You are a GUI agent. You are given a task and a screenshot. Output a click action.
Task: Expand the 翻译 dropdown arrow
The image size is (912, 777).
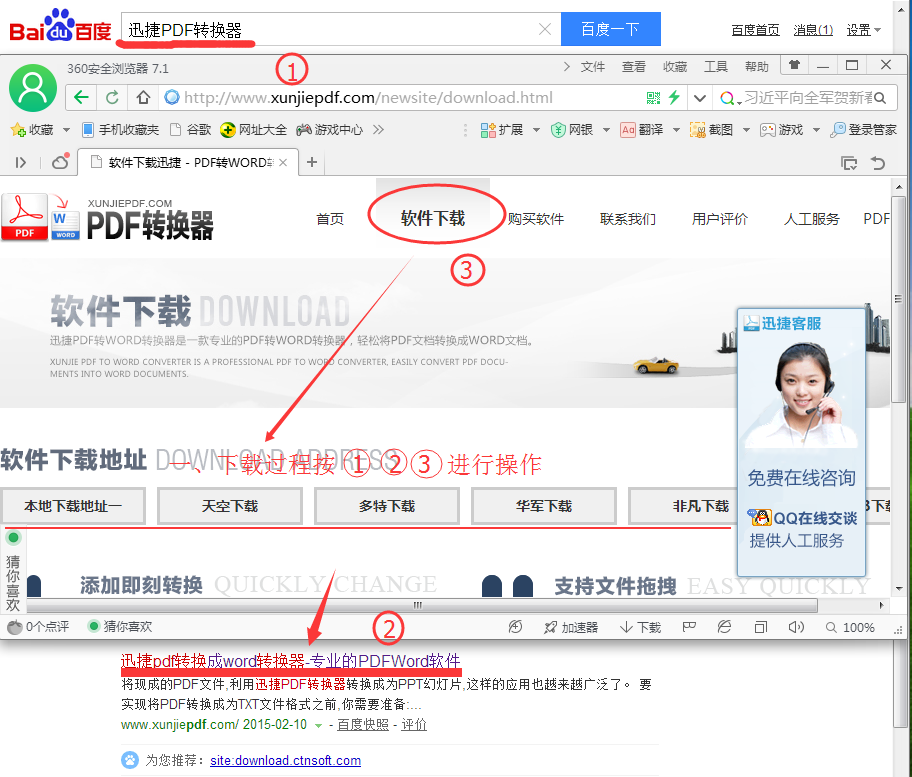click(x=676, y=130)
